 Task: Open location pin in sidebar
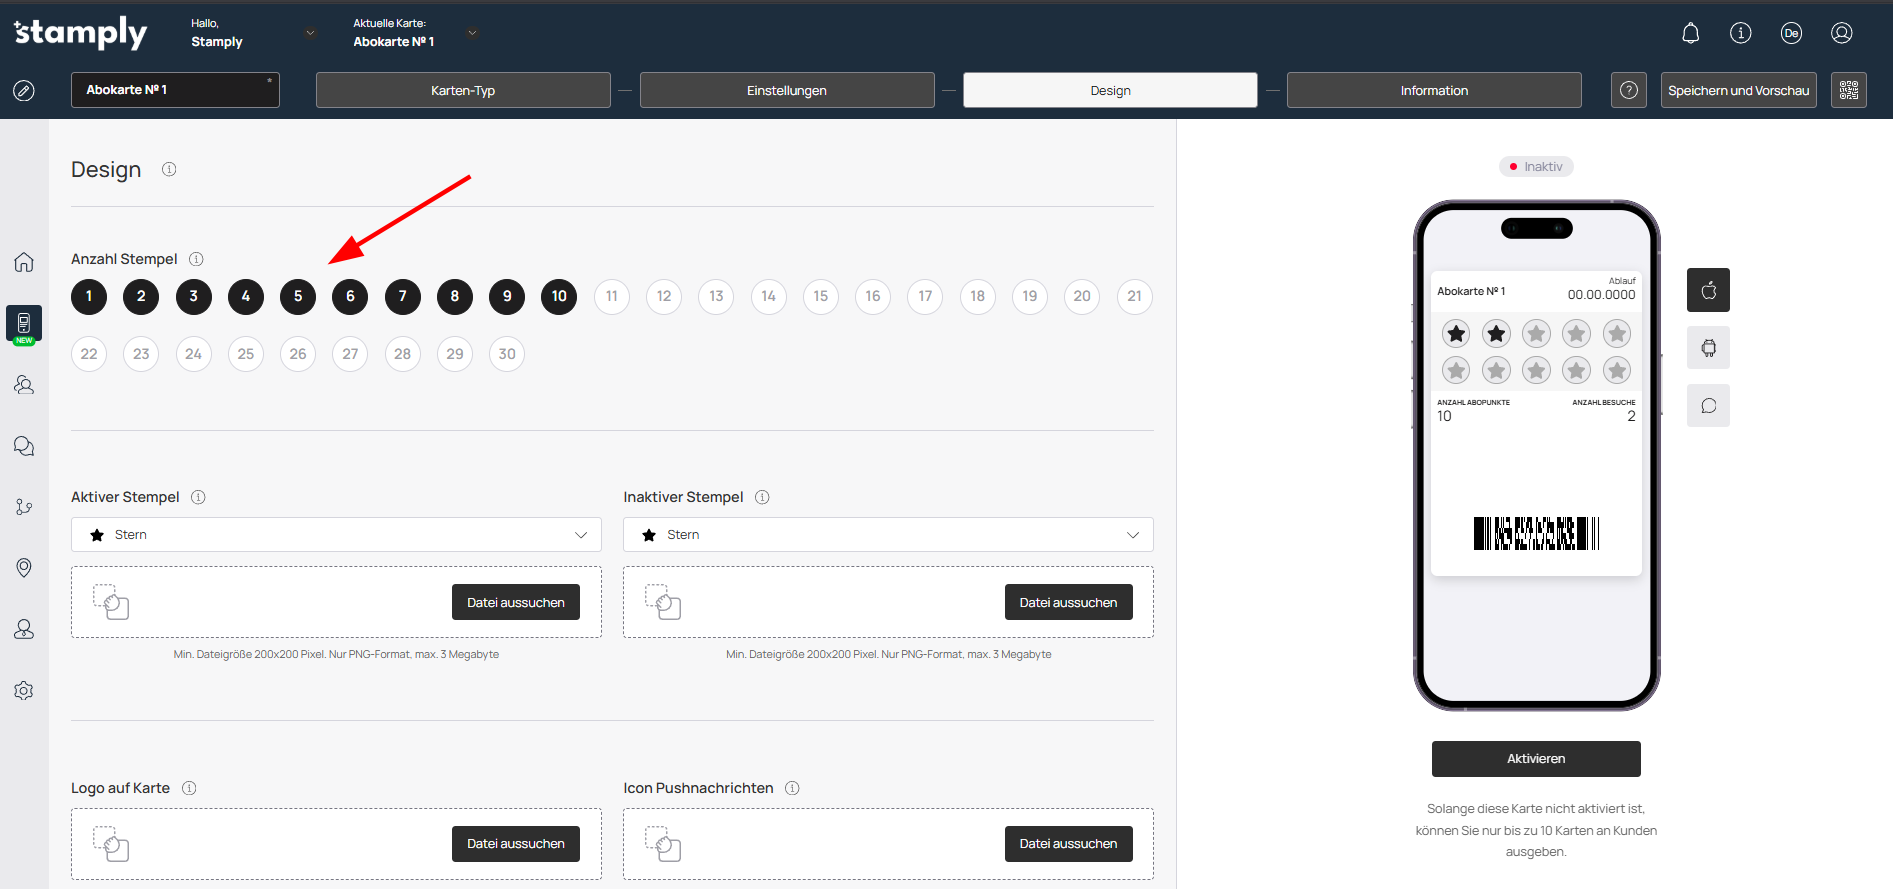tap(24, 568)
